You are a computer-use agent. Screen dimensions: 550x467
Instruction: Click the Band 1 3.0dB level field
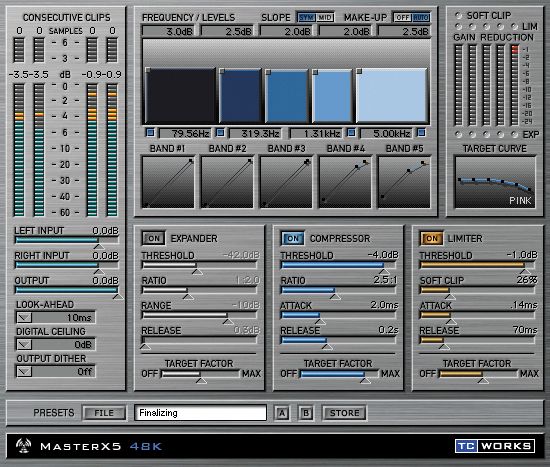(x=169, y=31)
